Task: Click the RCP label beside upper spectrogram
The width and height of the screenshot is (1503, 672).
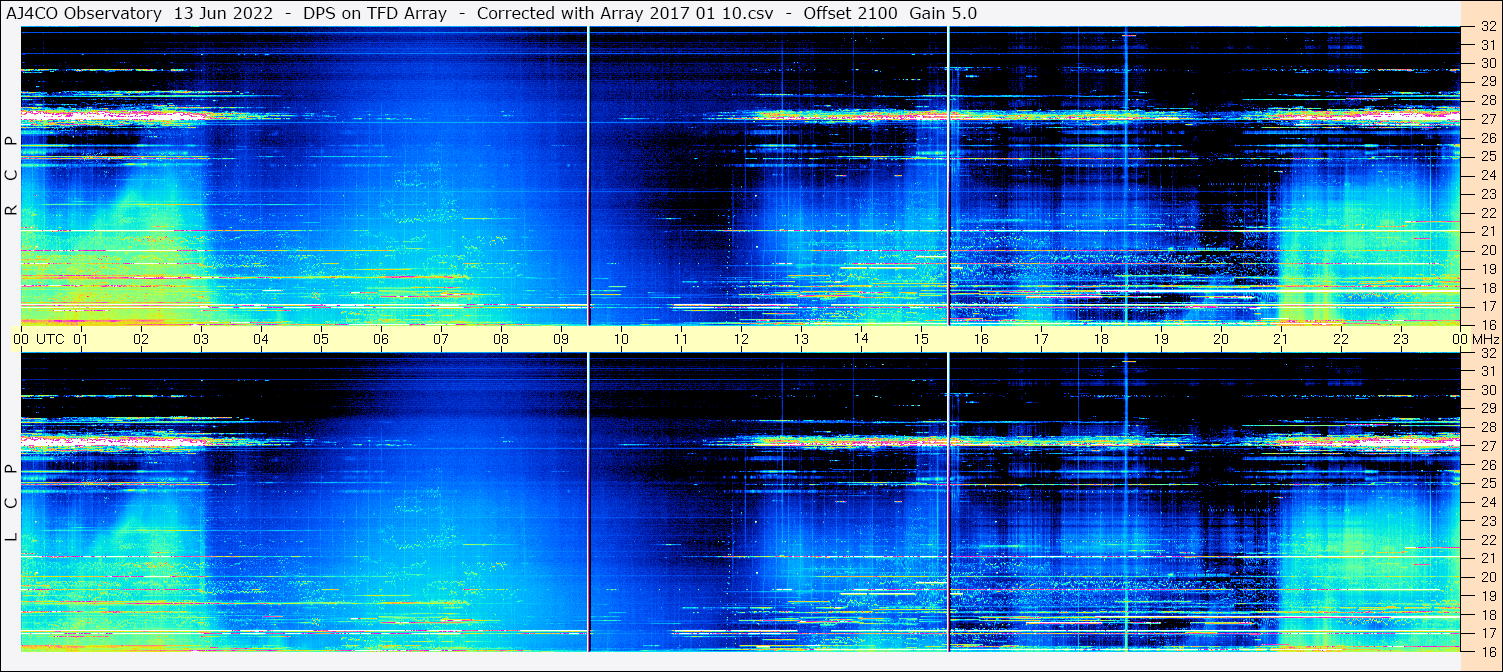Action: [x=12, y=175]
